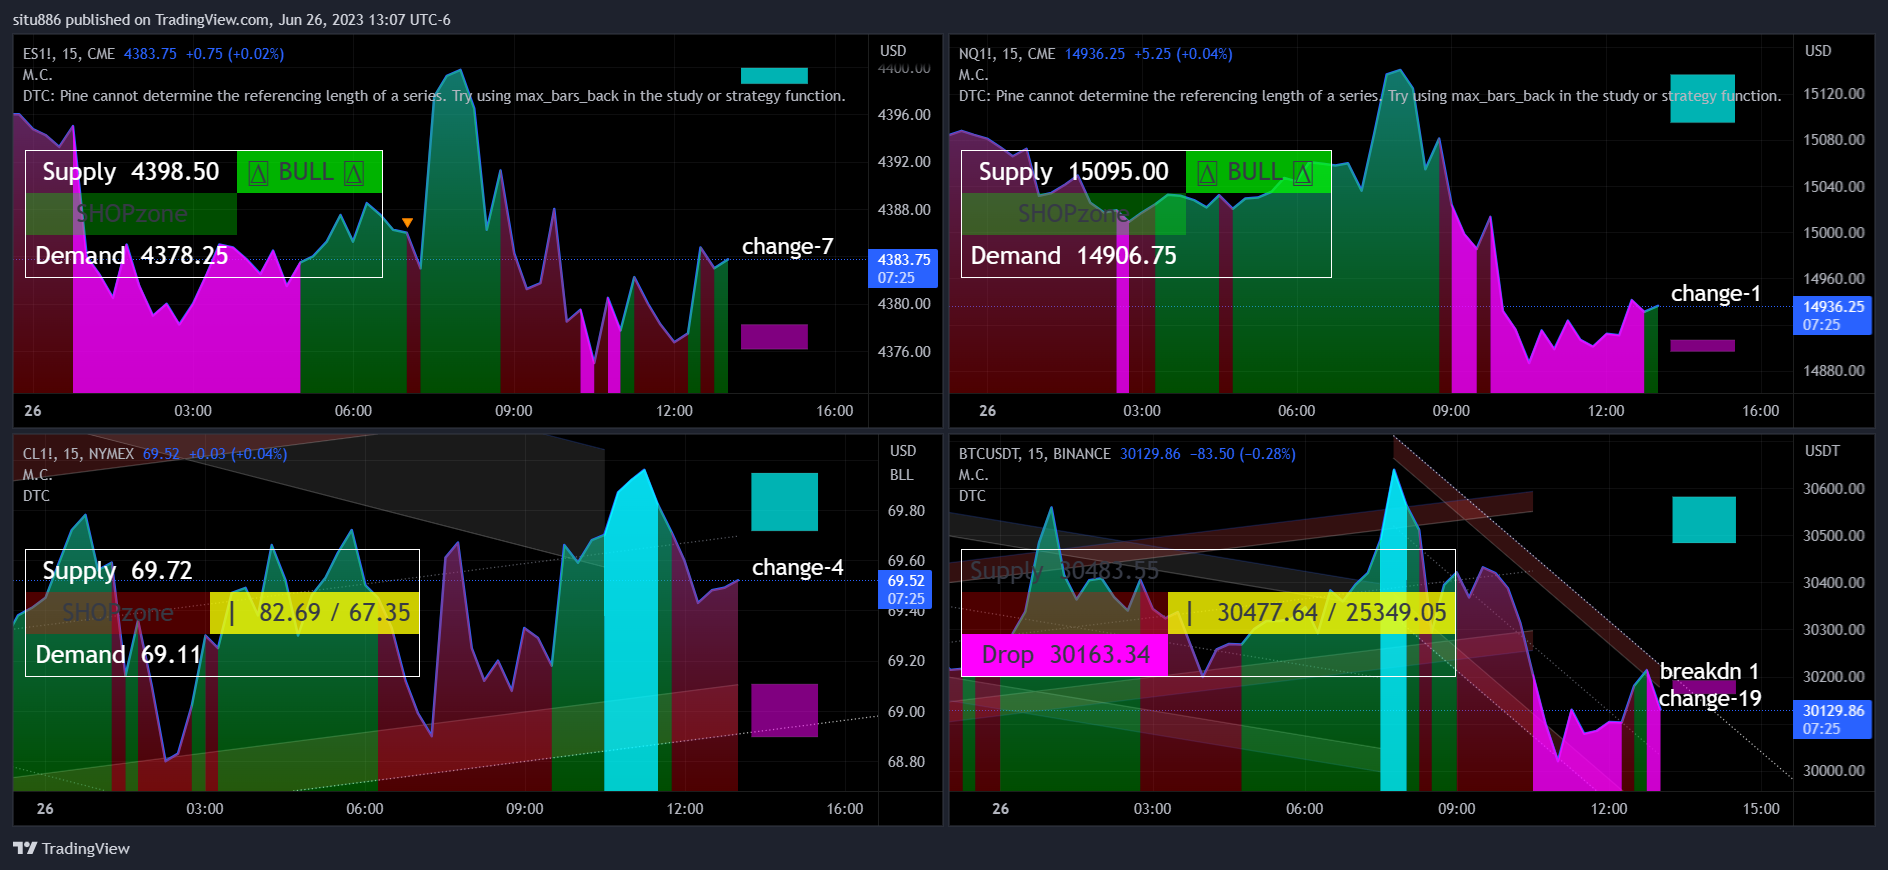Select the Demand 14906.75 label
Screen dimensions: 1888x870
[x=1073, y=256]
